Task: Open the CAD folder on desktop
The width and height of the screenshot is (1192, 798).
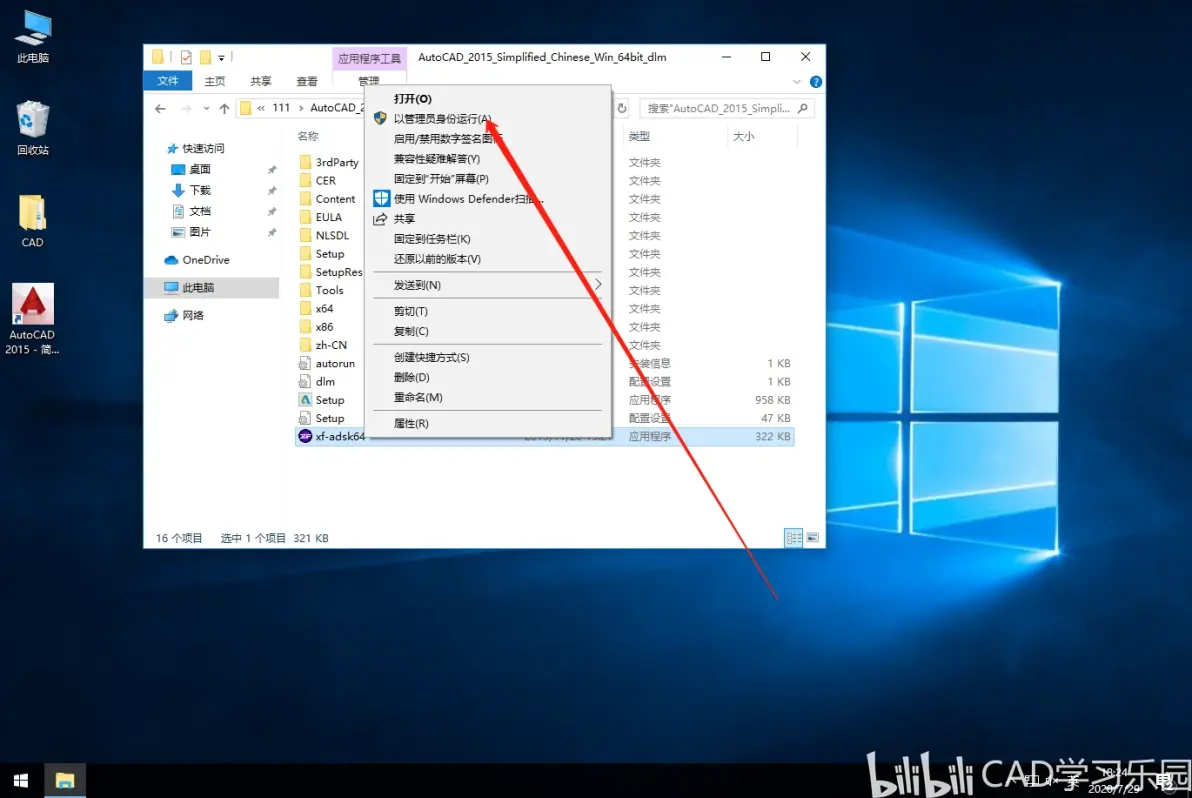Action: [32, 220]
